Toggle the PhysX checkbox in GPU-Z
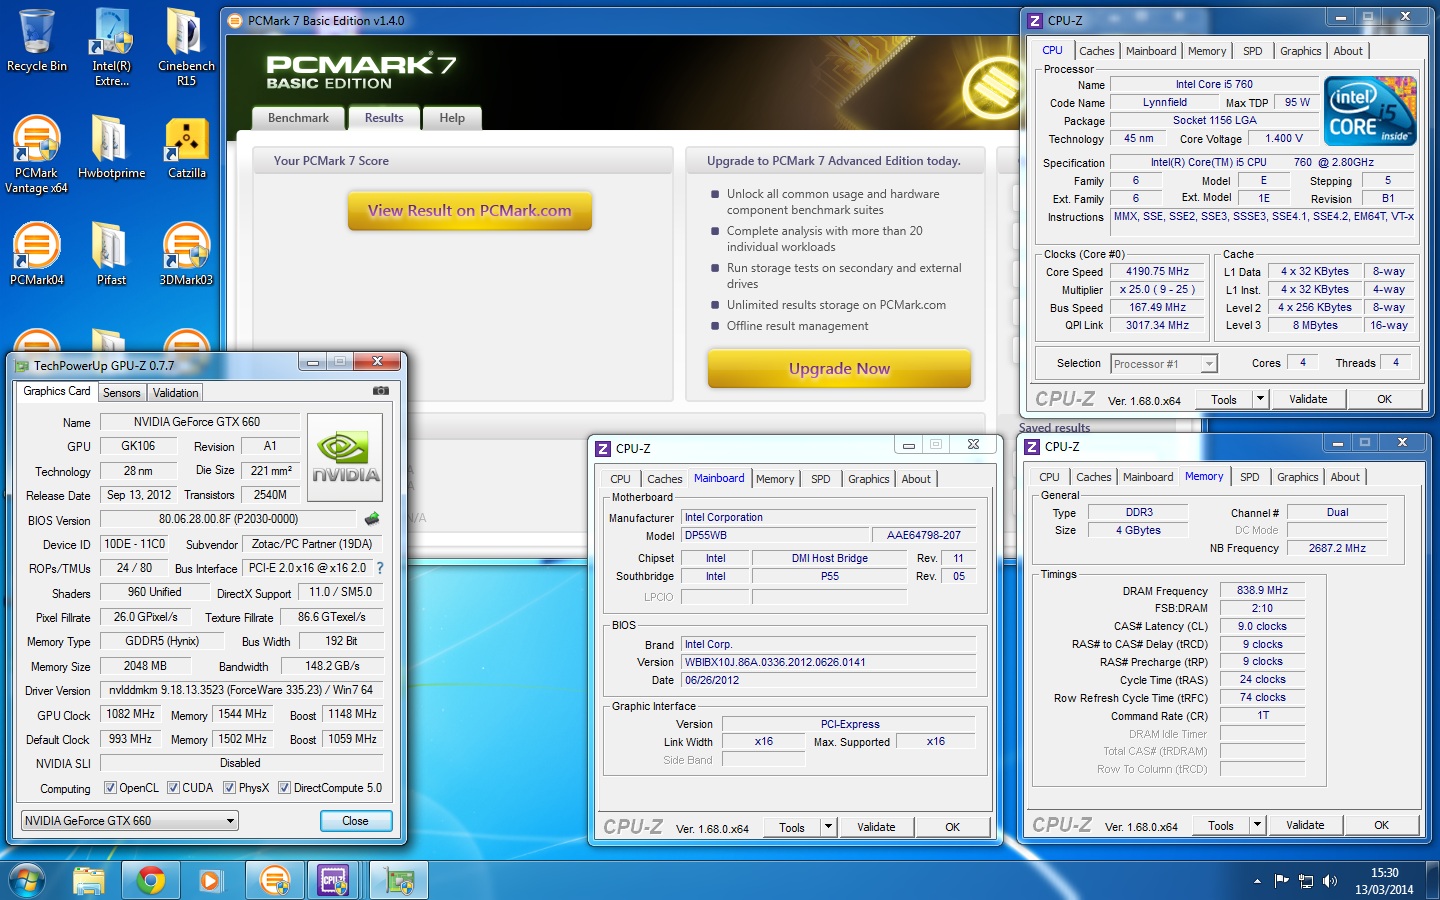The height and width of the screenshot is (900, 1440). (x=229, y=788)
